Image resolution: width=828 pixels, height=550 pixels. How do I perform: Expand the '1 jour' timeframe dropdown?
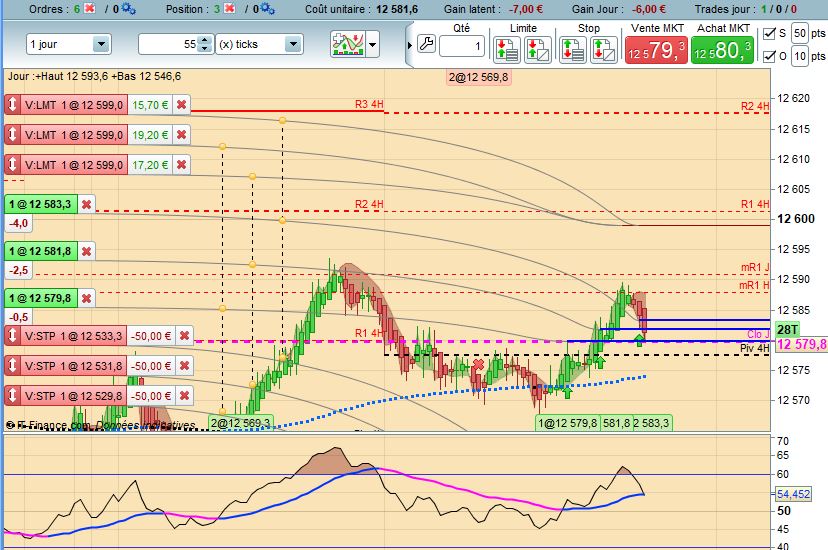(x=101, y=44)
